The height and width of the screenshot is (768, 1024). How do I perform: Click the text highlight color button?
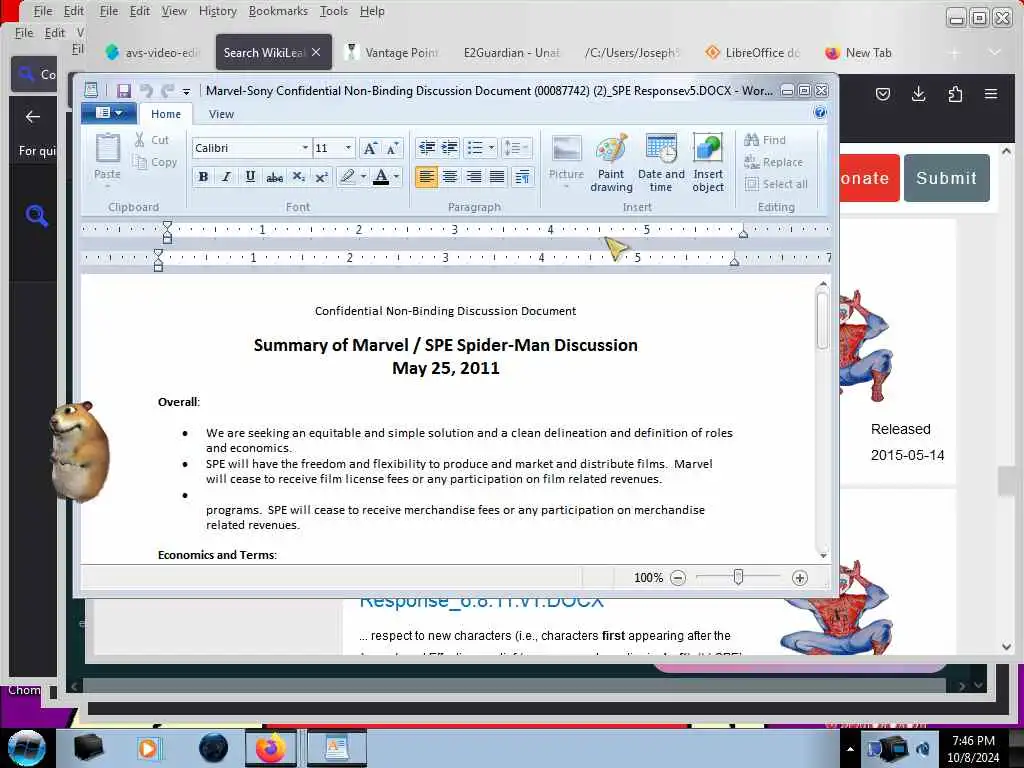click(347, 176)
